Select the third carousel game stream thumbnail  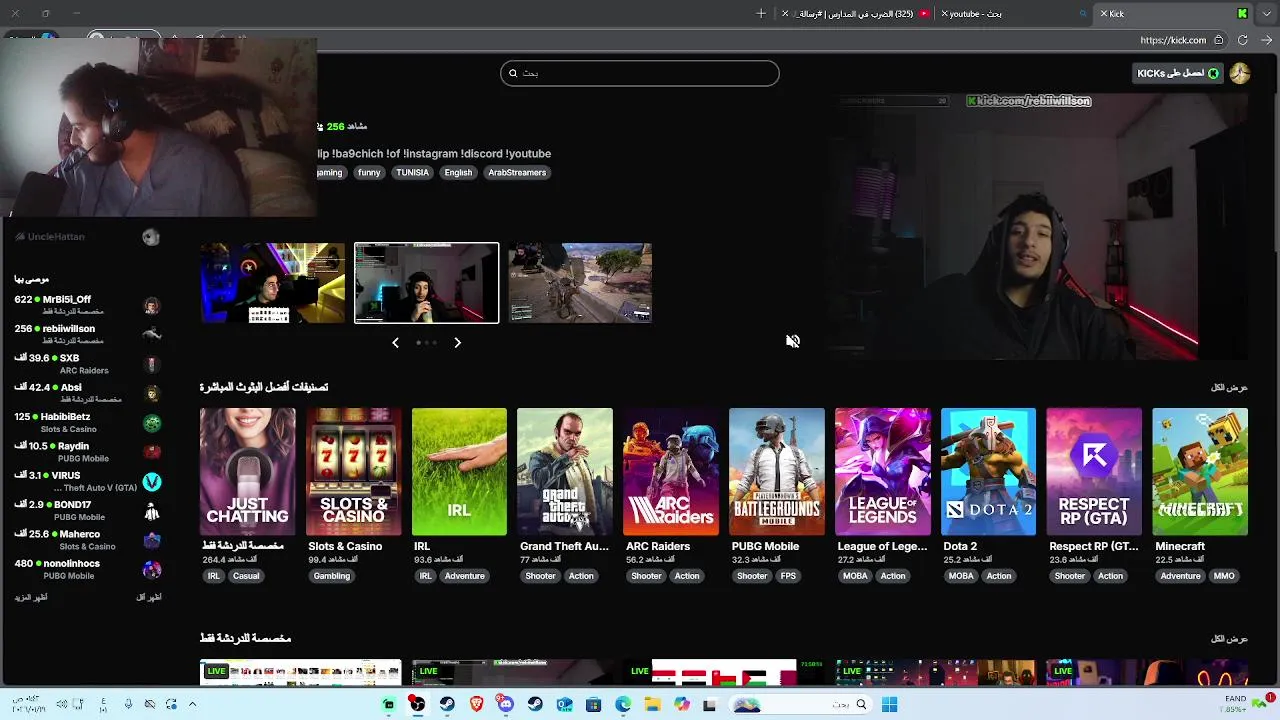tap(580, 283)
